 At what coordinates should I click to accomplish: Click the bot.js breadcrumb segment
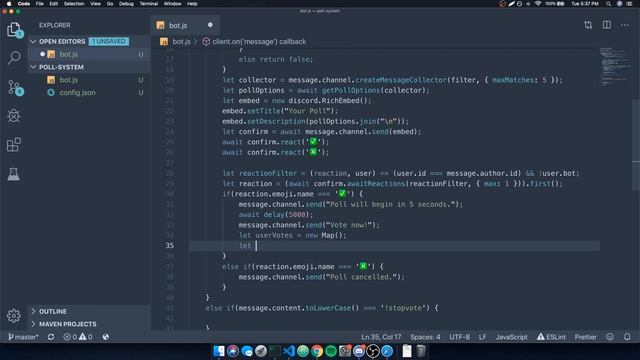(176, 42)
